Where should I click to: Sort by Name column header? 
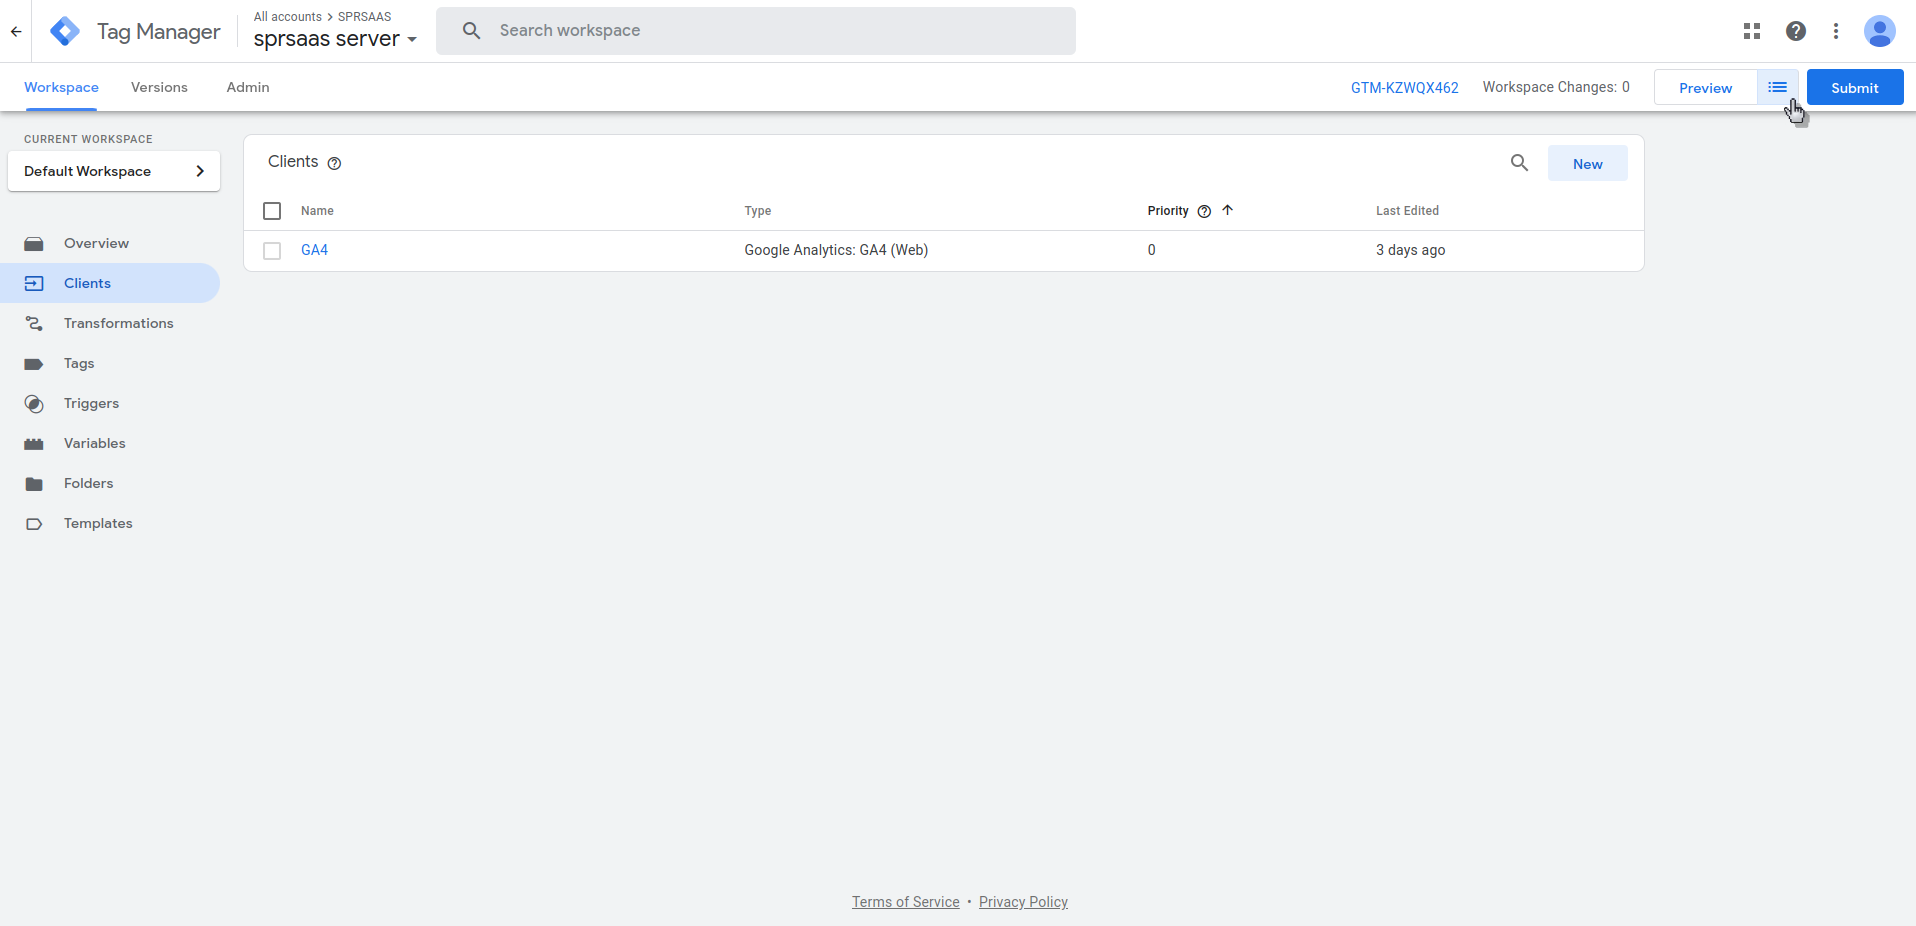[x=317, y=211]
